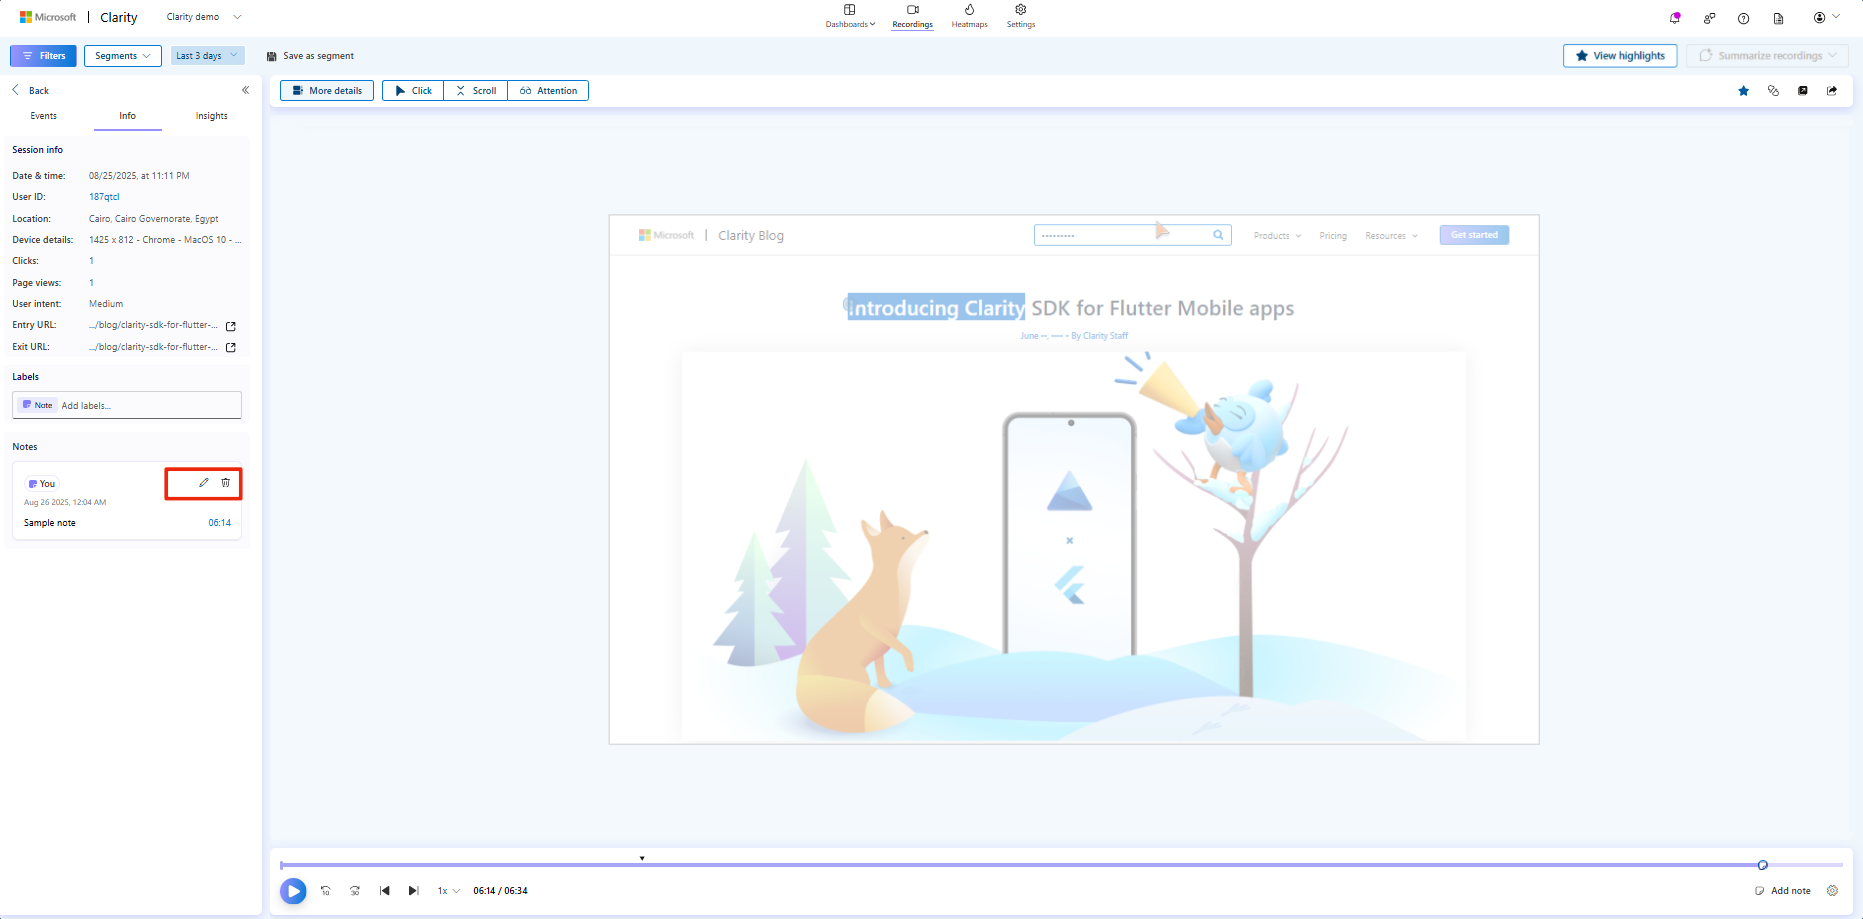
Task: Rewind recording by 10 seconds
Action: click(x=325, y=891)
